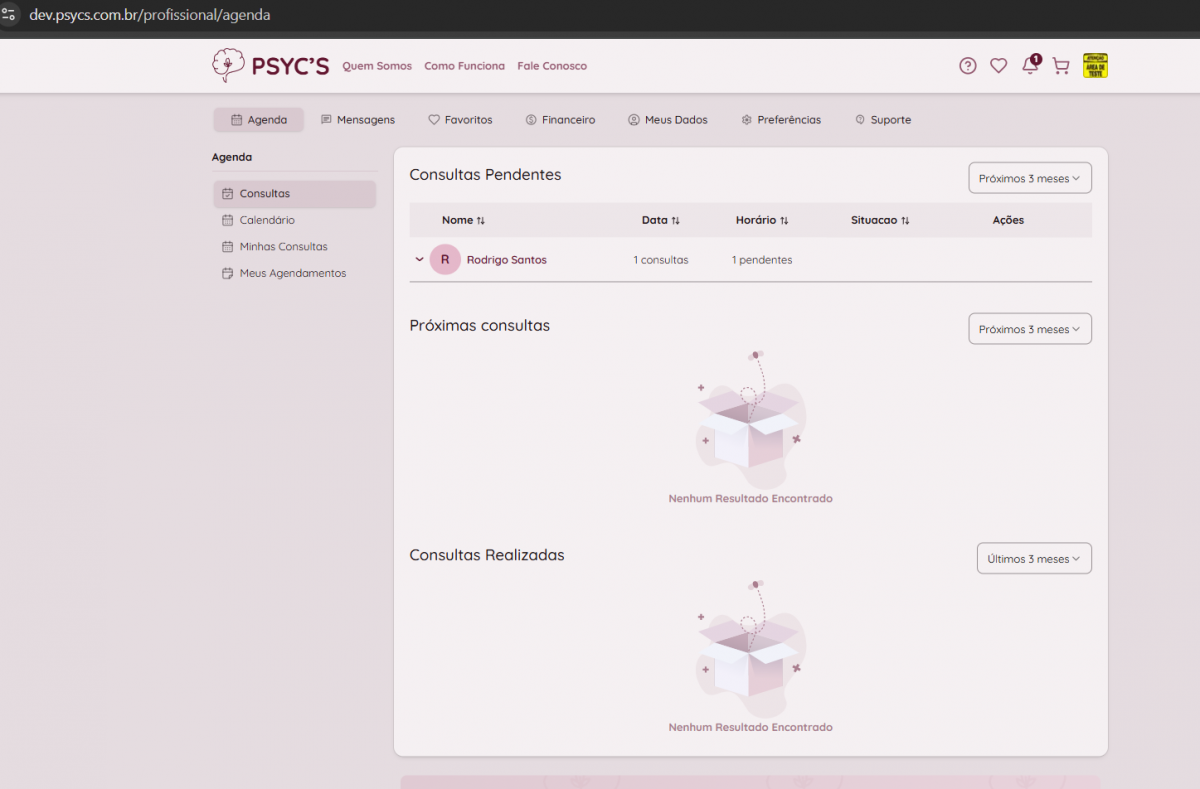Open the shopping cart icon

(x=1061, y=66)
